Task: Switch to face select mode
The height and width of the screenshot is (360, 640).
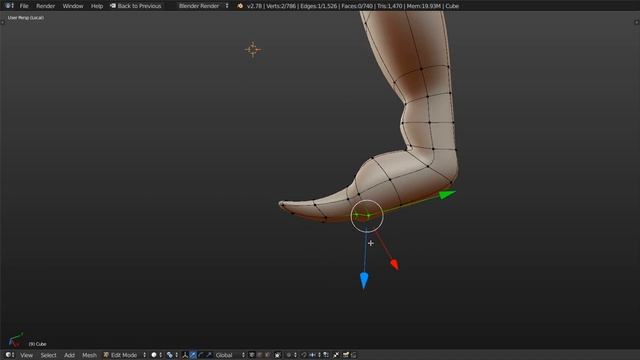Action: 267,355
